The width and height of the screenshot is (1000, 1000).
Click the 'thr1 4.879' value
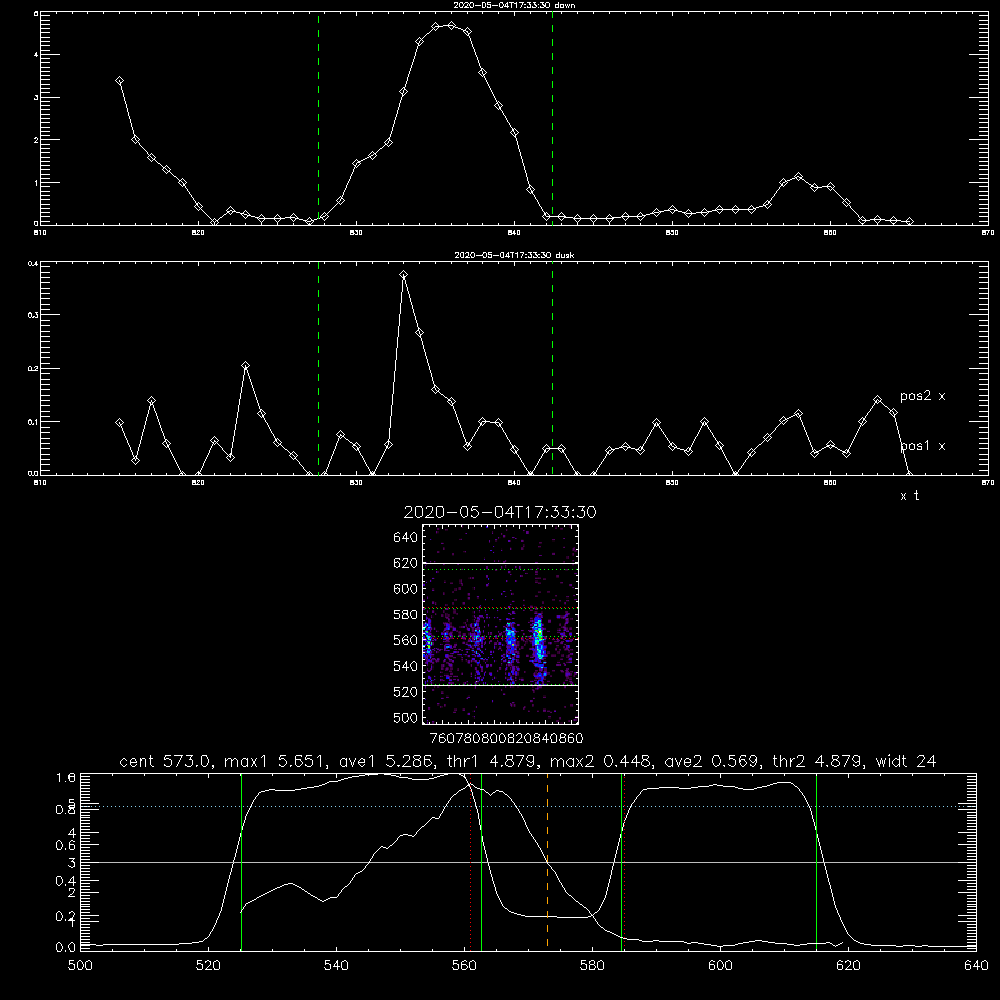pos(490,761)
